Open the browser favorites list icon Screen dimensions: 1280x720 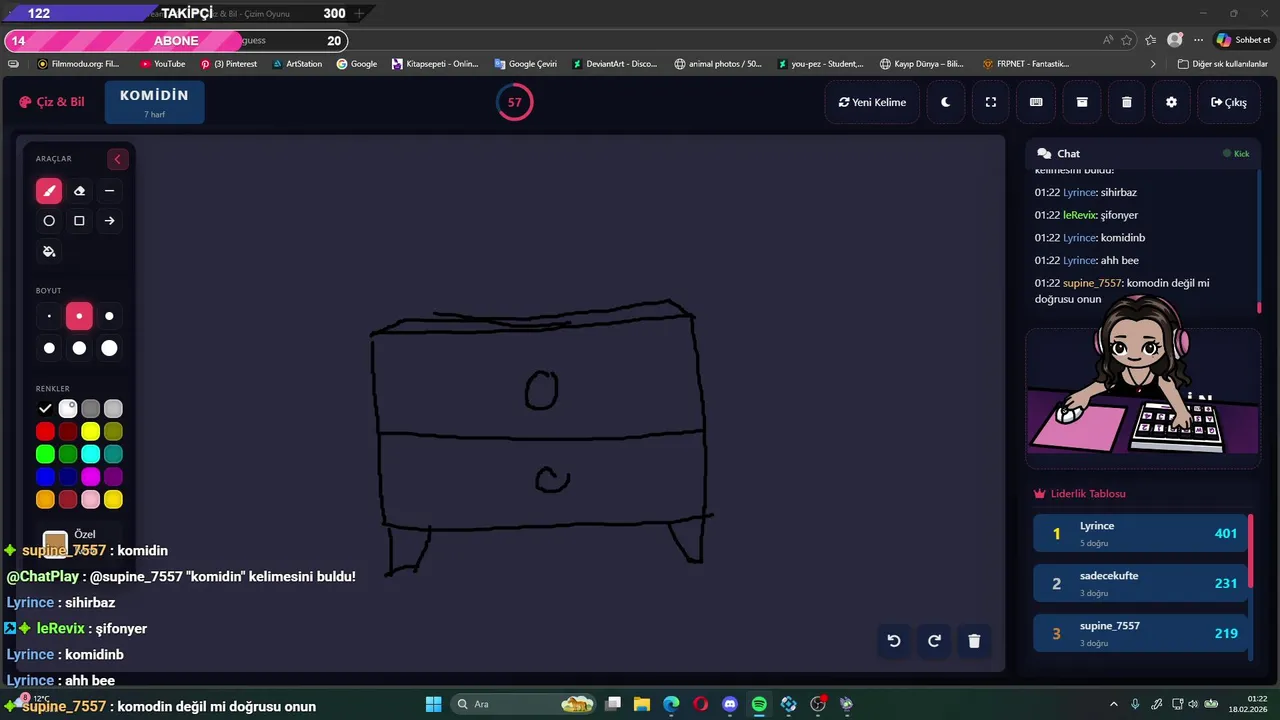click(x=1151, y=40)
